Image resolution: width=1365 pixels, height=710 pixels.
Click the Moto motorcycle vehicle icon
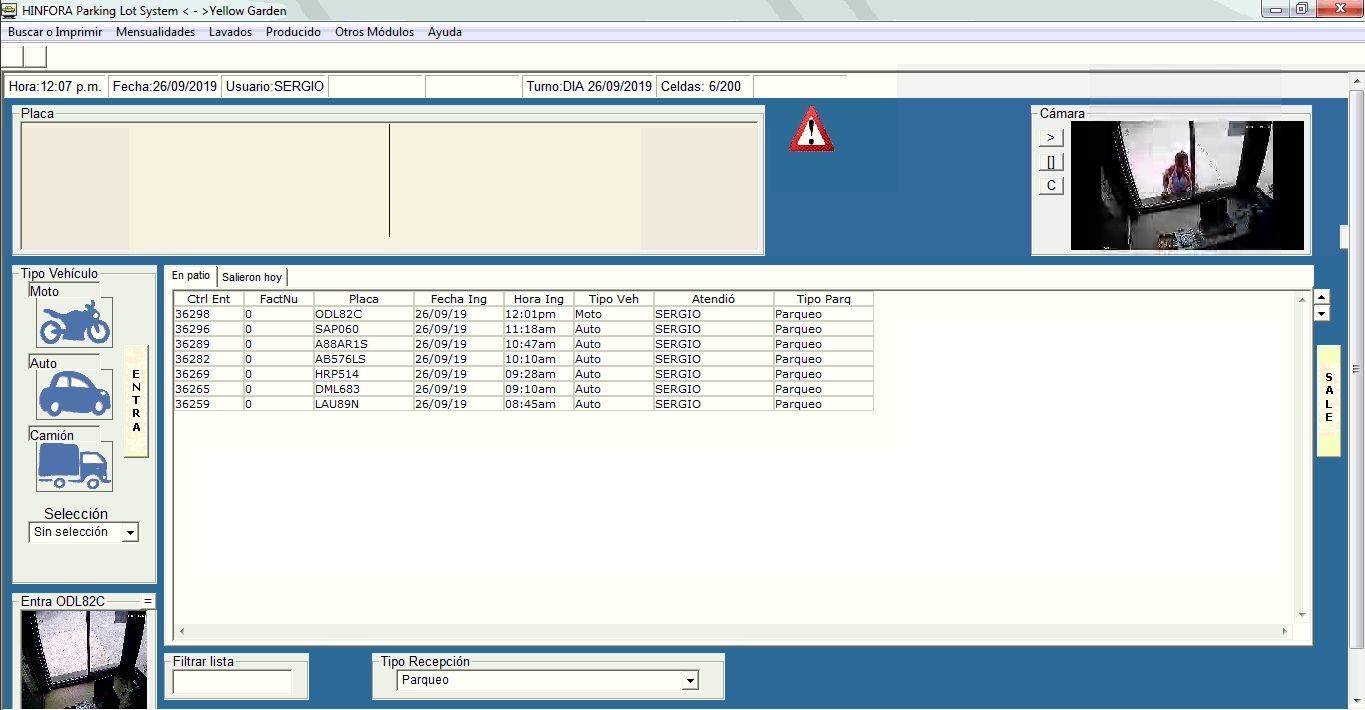point(74,322)
